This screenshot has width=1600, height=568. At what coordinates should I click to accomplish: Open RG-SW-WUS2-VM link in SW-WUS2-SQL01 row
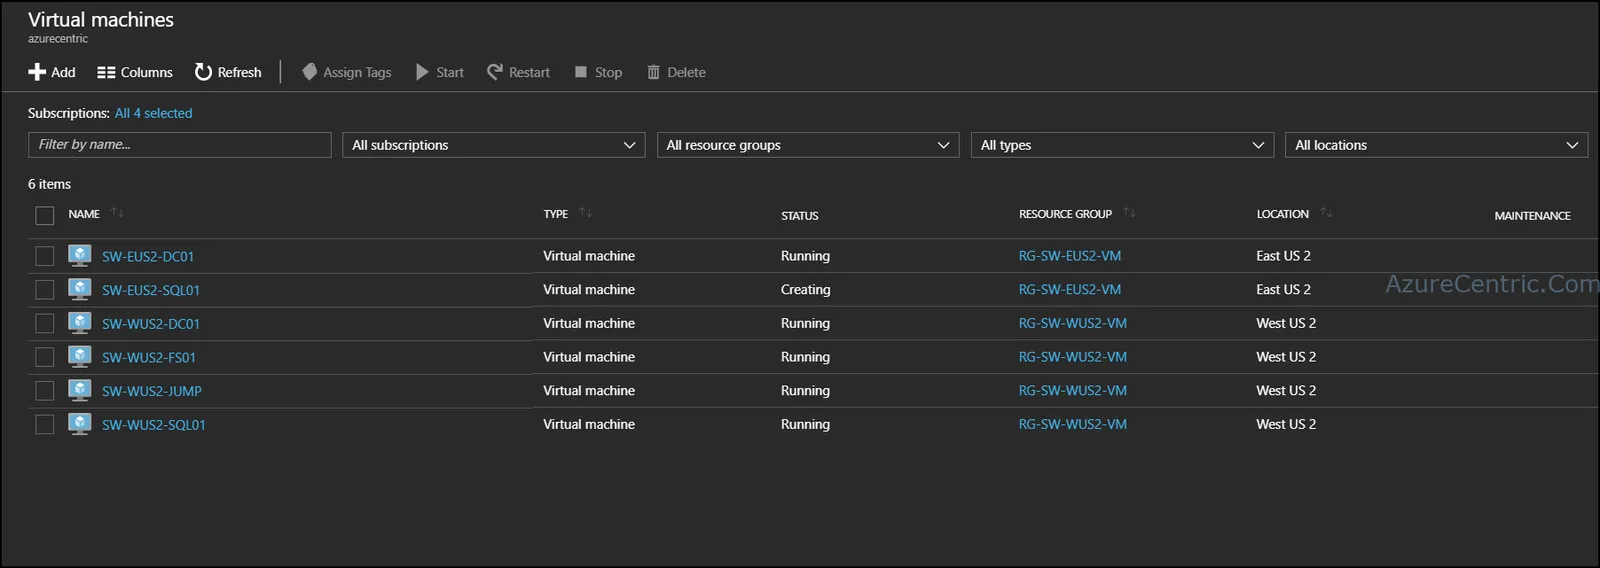pos(1073,424)
